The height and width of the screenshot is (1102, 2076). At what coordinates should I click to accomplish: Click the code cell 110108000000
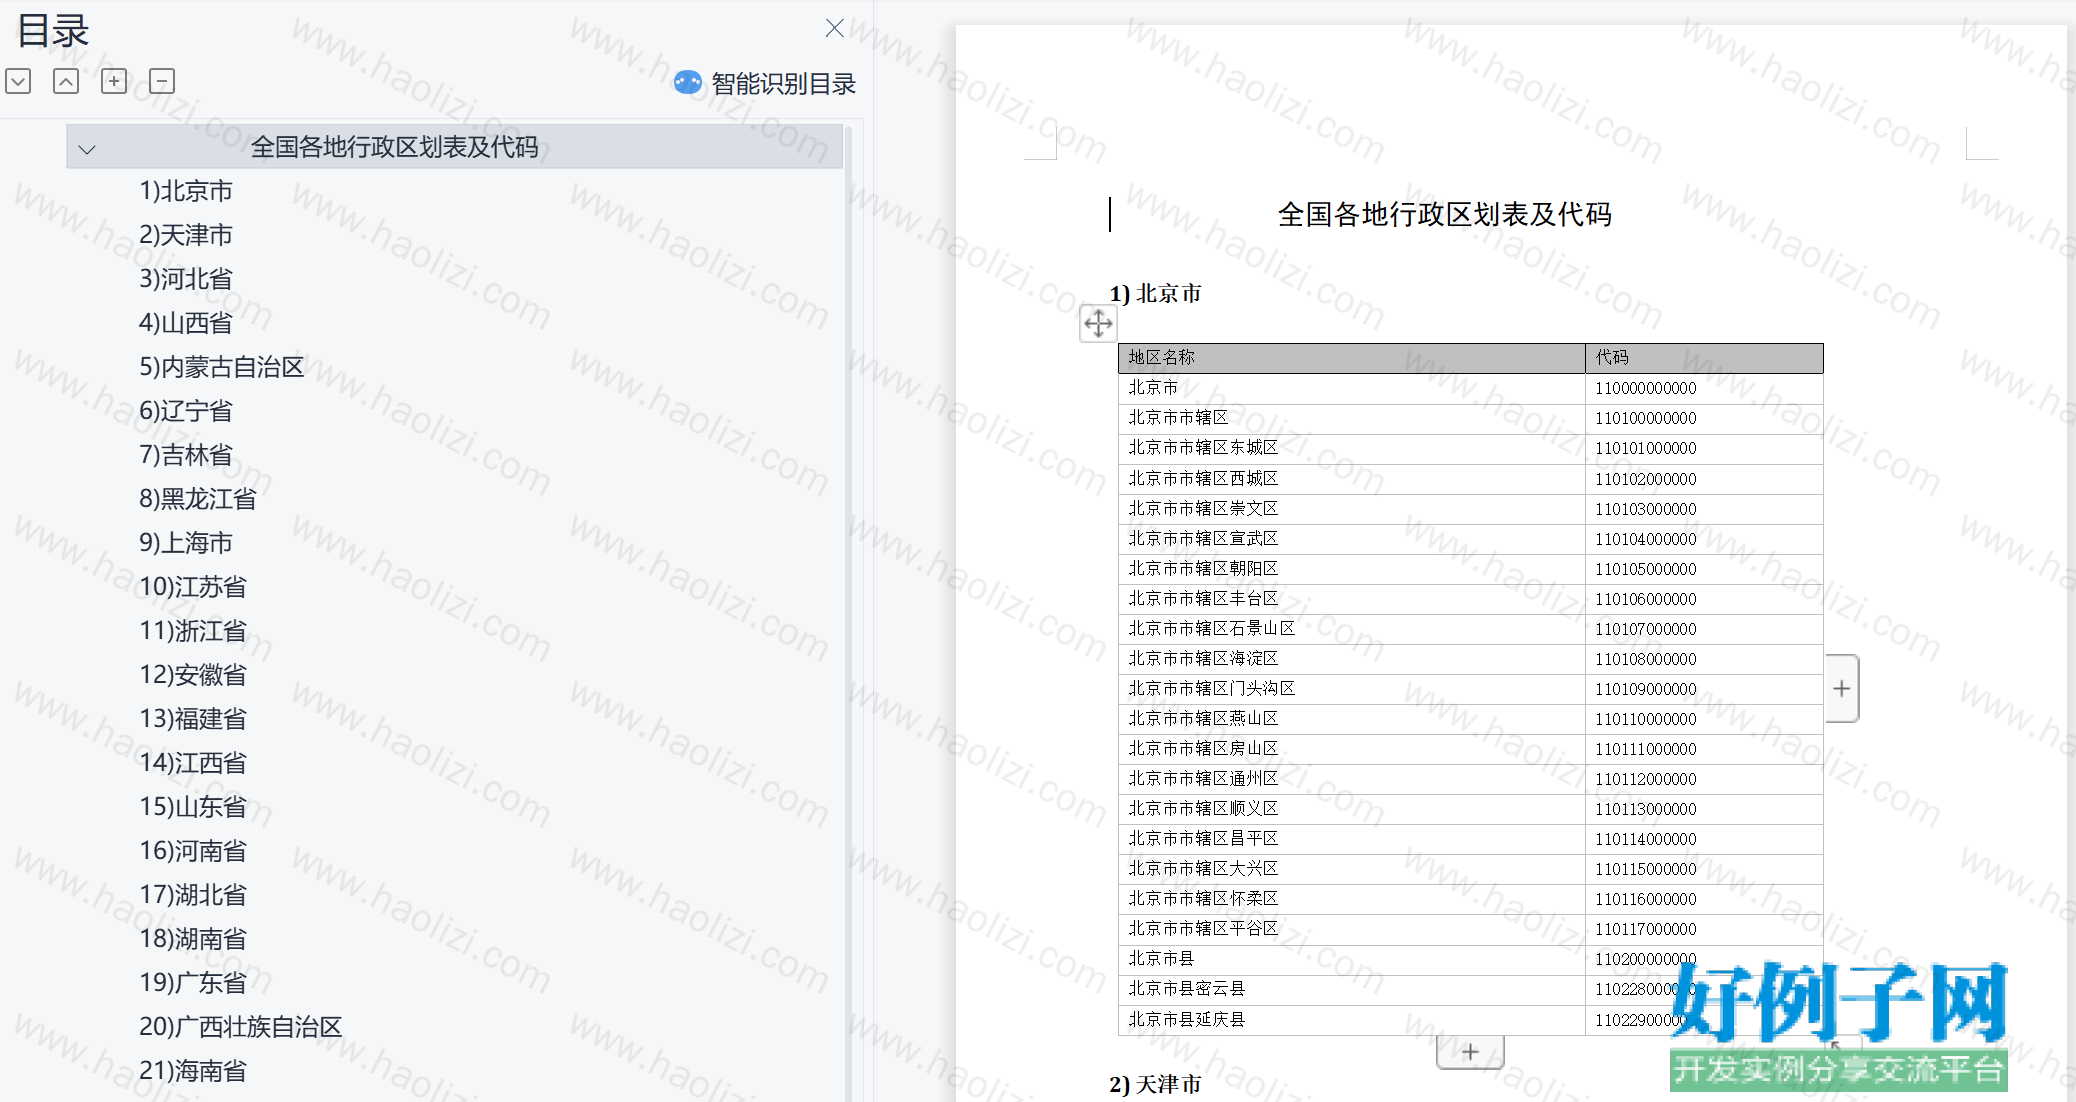pyautogui.click(x=1704, y=658)
